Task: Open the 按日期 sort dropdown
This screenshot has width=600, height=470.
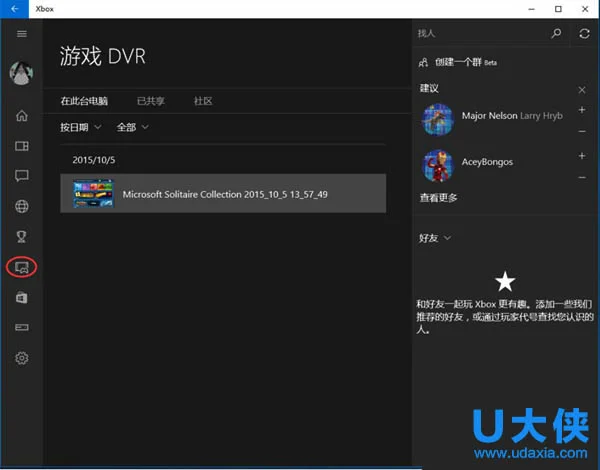Action: pyautogui.click(x=81, y=127)
